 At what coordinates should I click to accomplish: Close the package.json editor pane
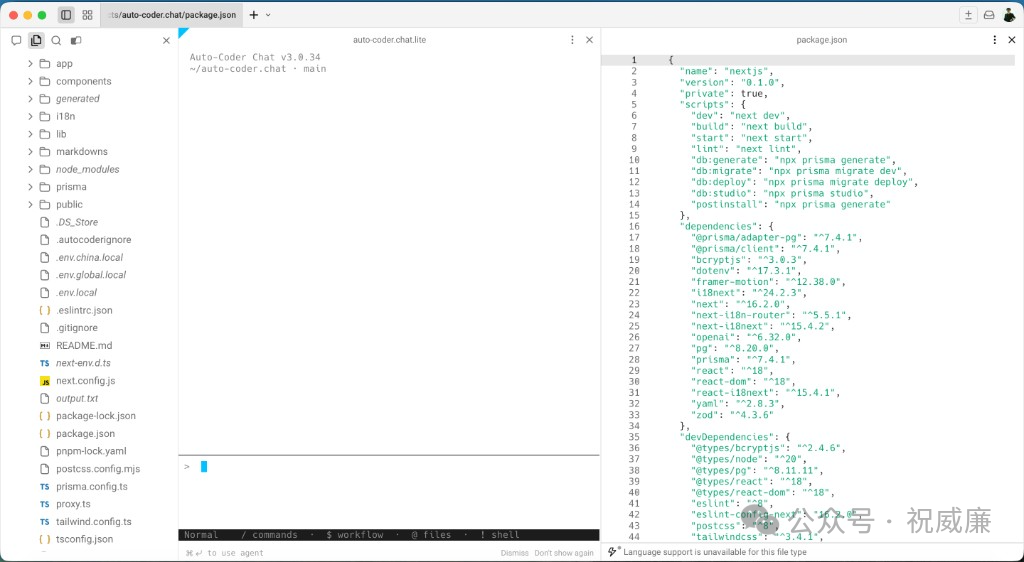click(1012, 40)
